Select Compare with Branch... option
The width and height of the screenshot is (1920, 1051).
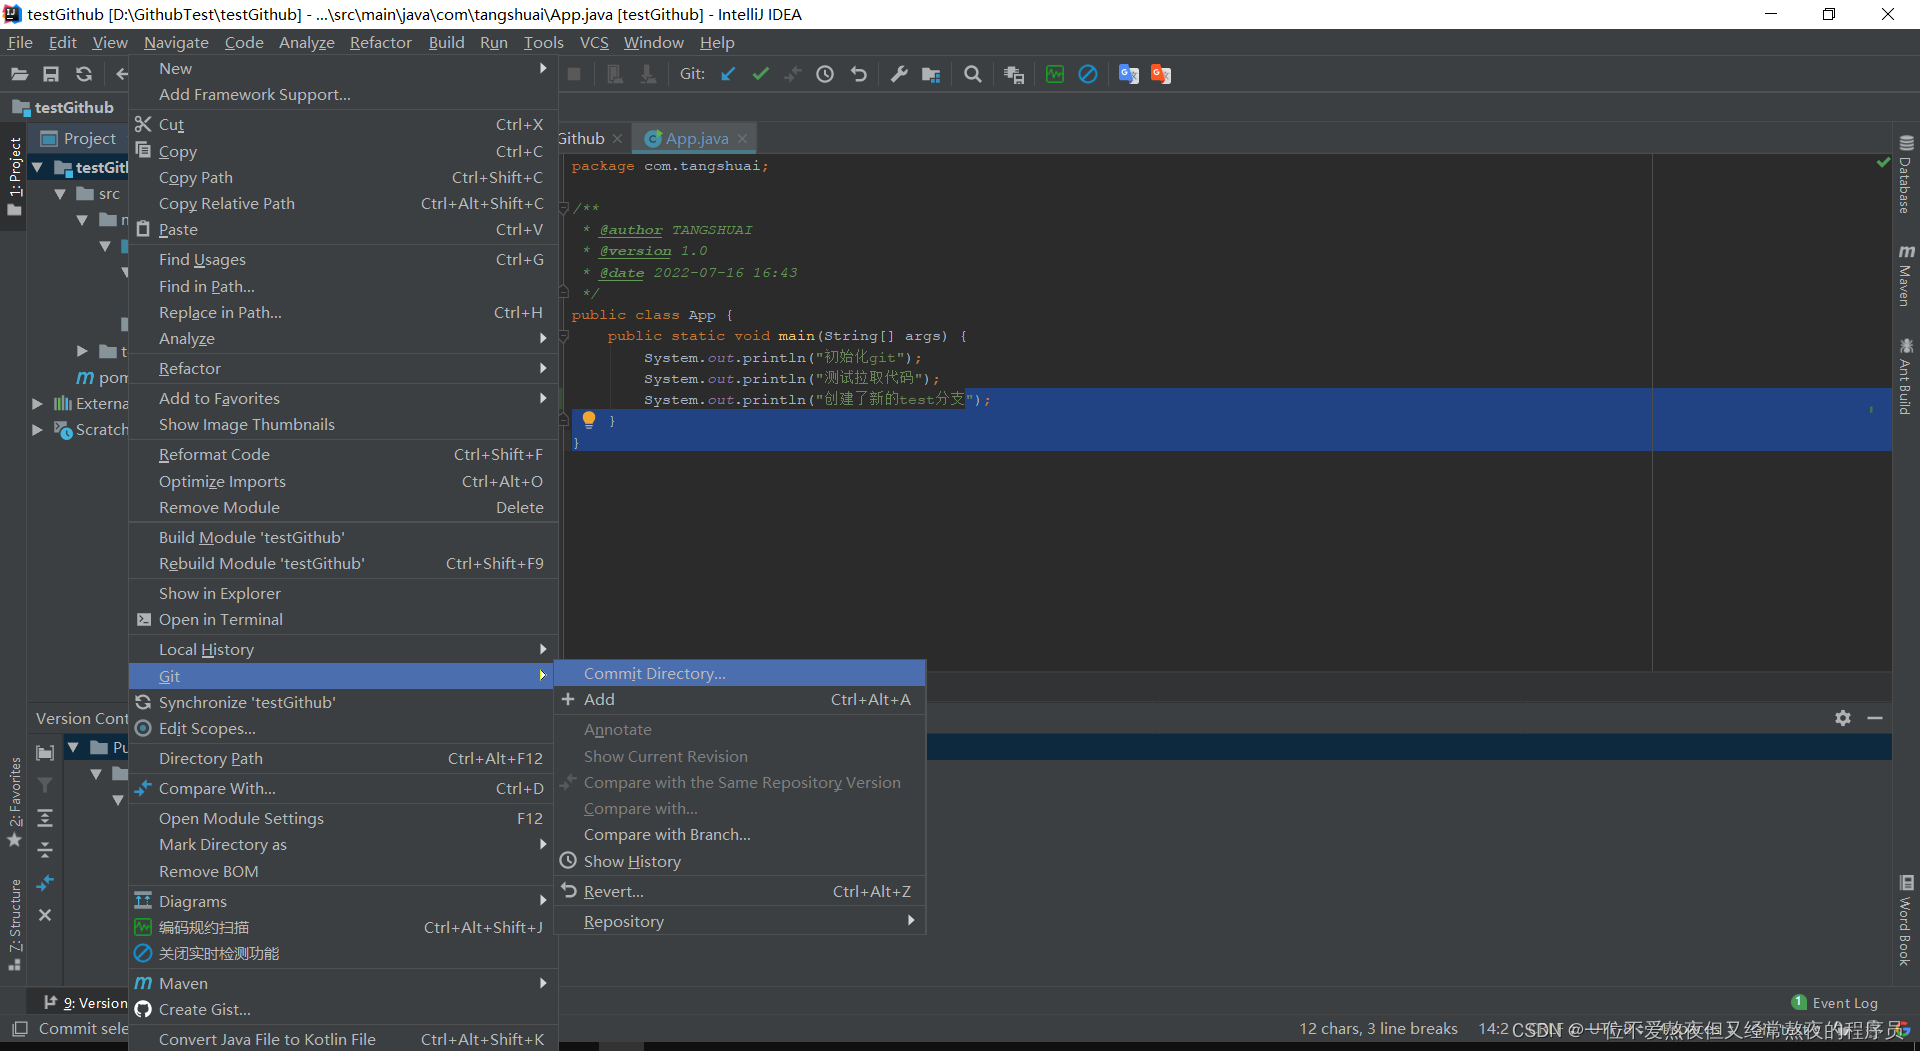pyautogui.click(x=740, y=834)
